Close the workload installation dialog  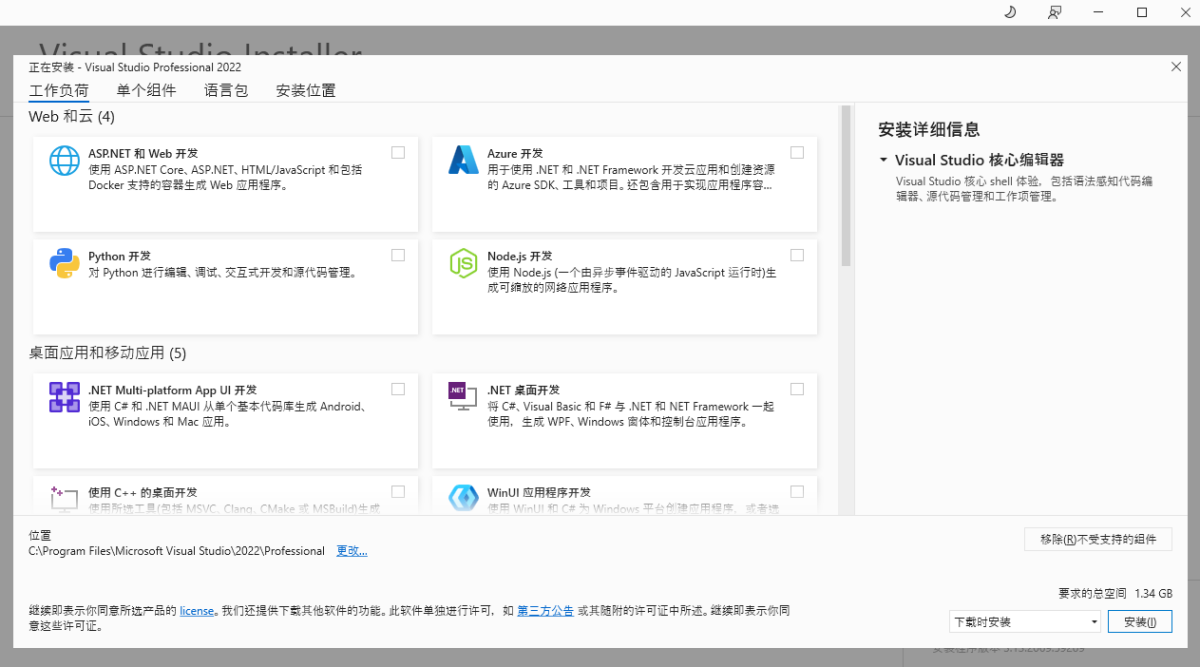click(x=1176, y=66)
